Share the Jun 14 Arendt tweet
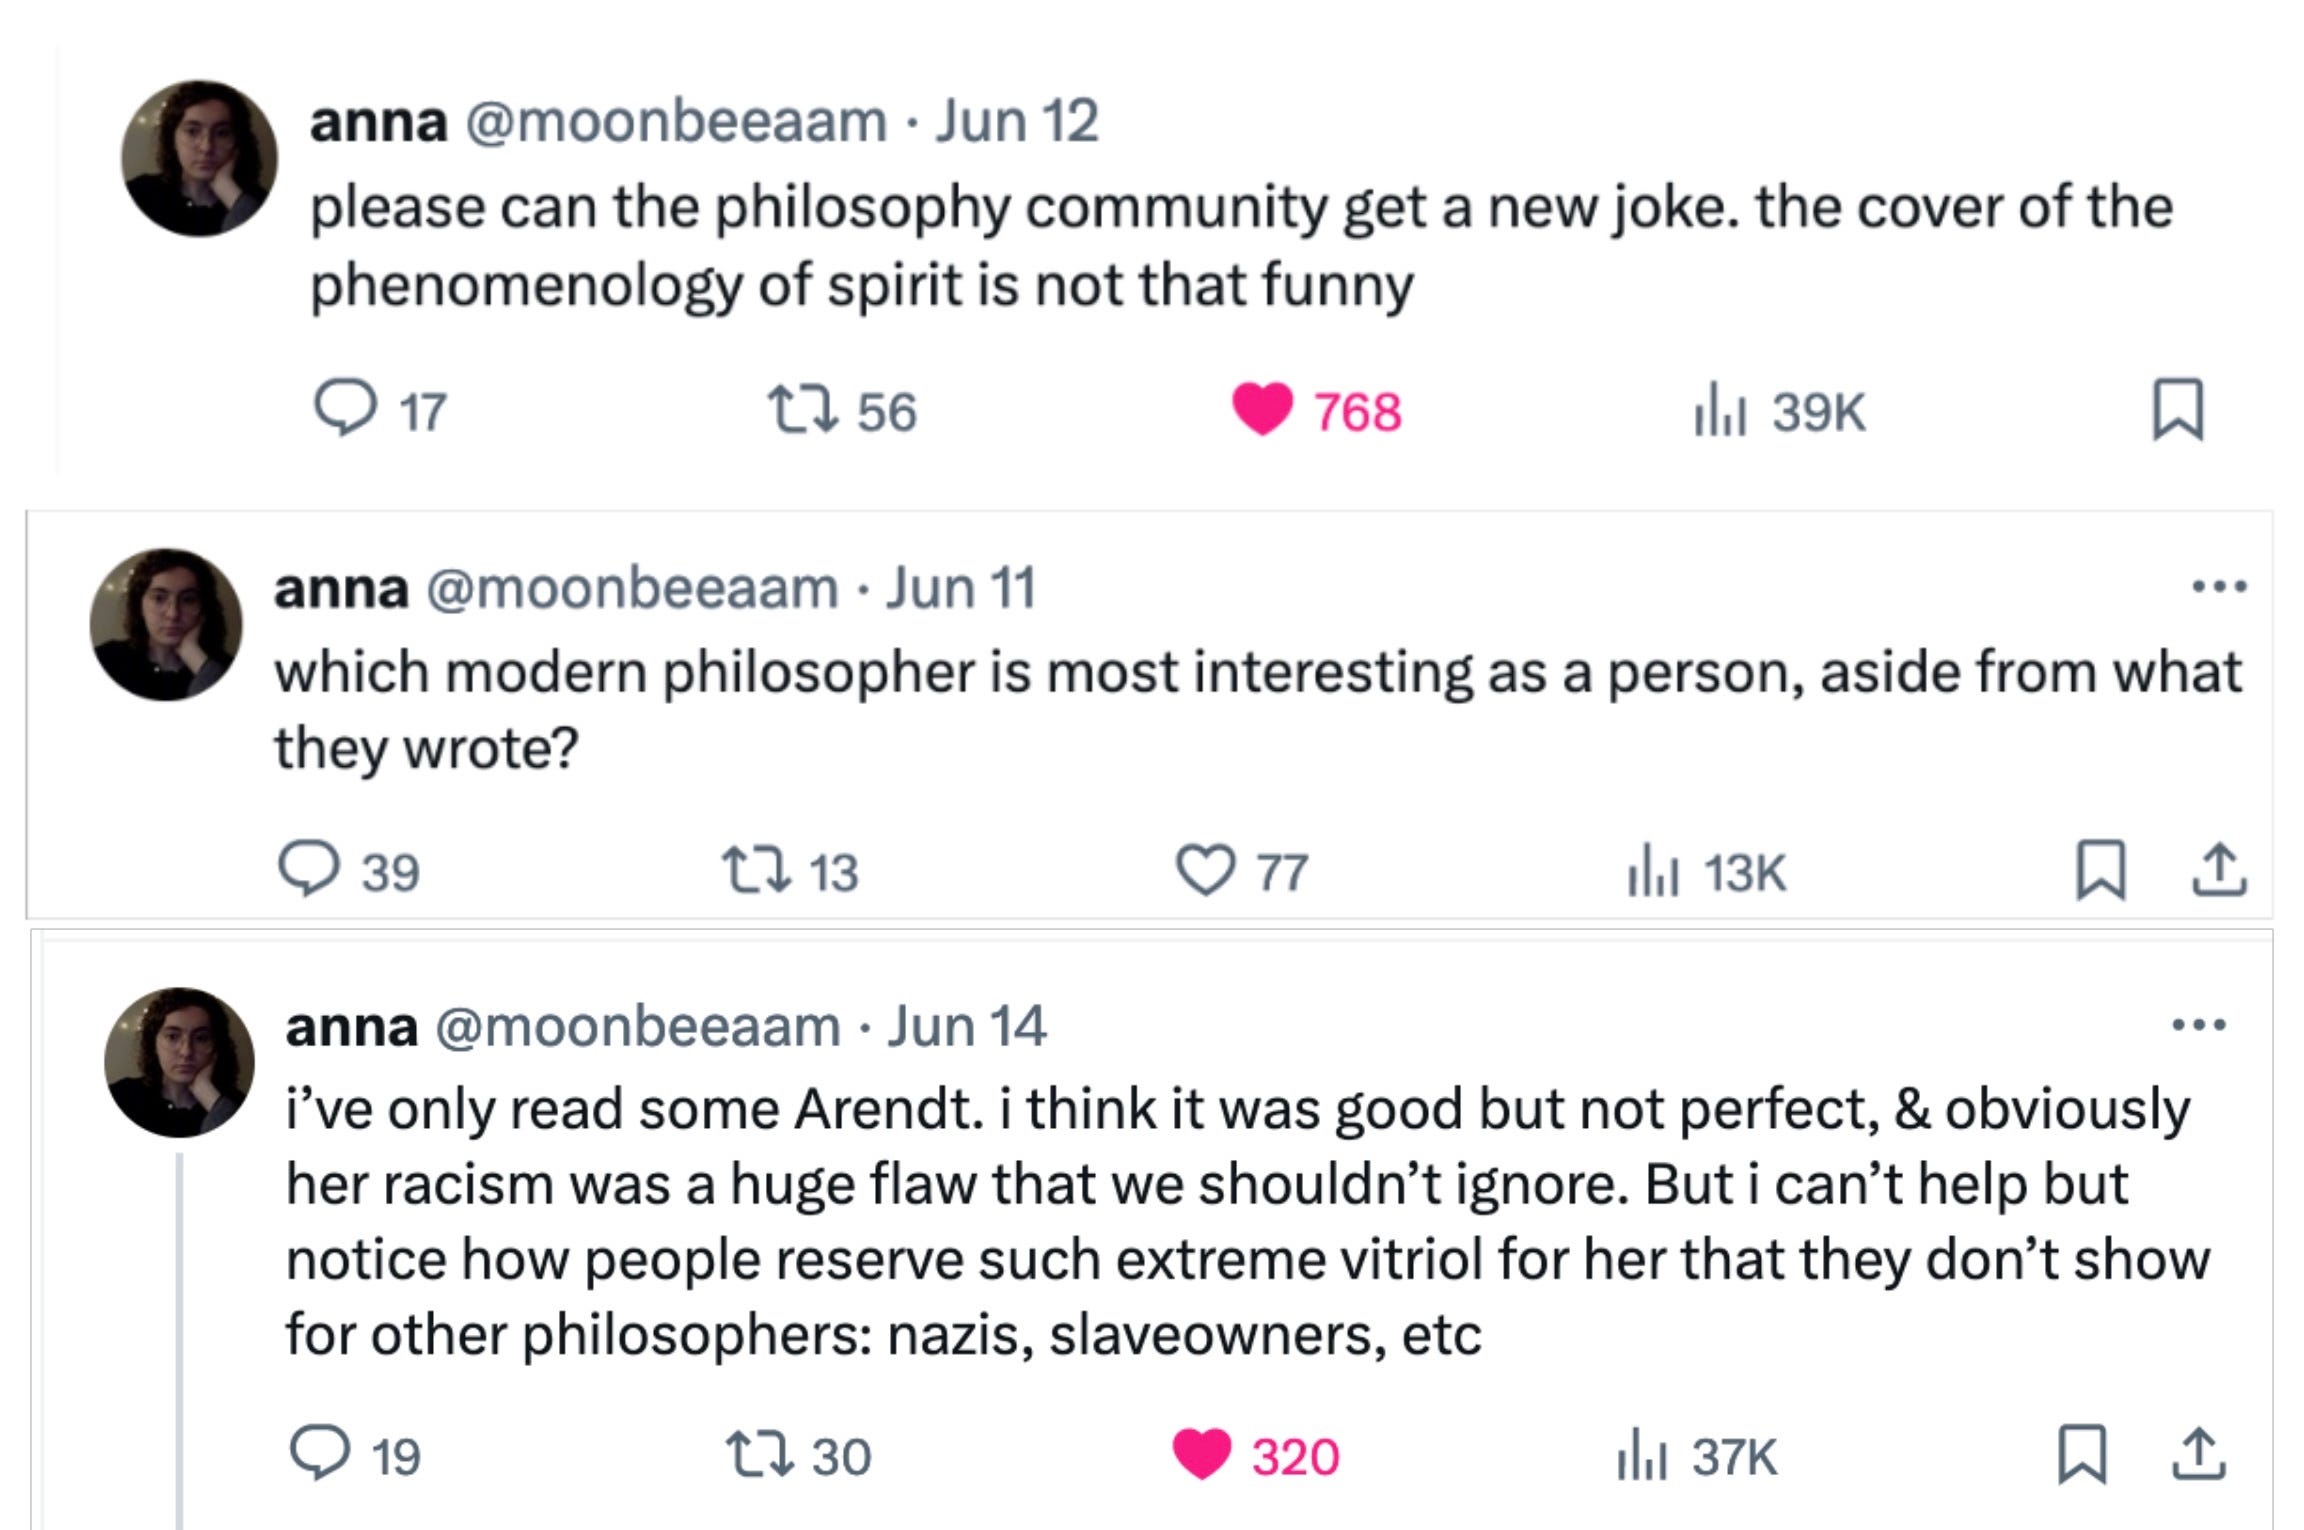This screenshot has width=2304, height=1530. click(2199, 1454)
